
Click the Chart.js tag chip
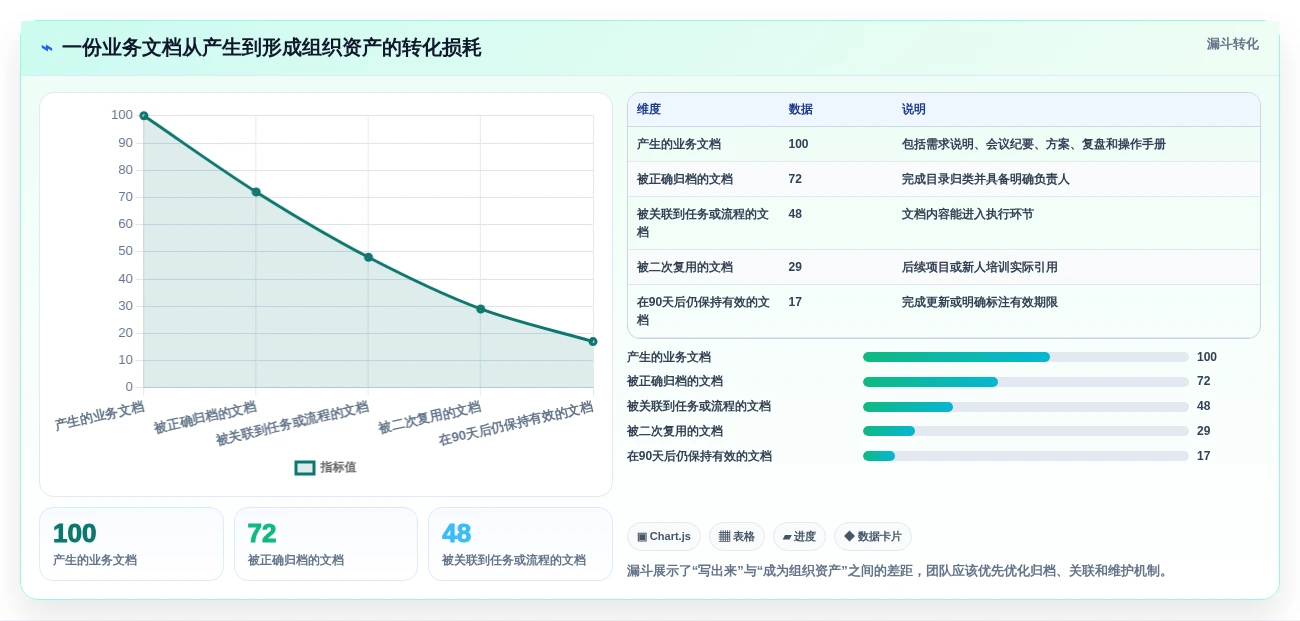pos(664,536)
